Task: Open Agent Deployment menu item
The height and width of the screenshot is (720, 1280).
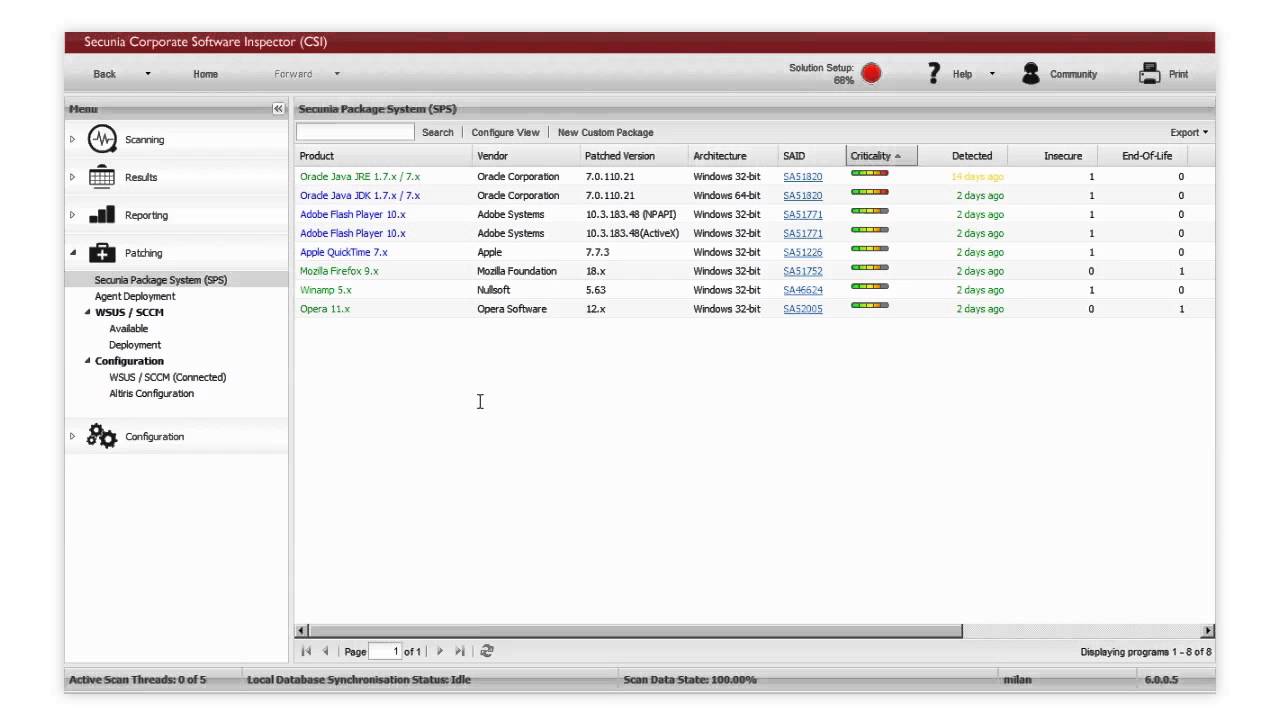Action: coord(135,296)
